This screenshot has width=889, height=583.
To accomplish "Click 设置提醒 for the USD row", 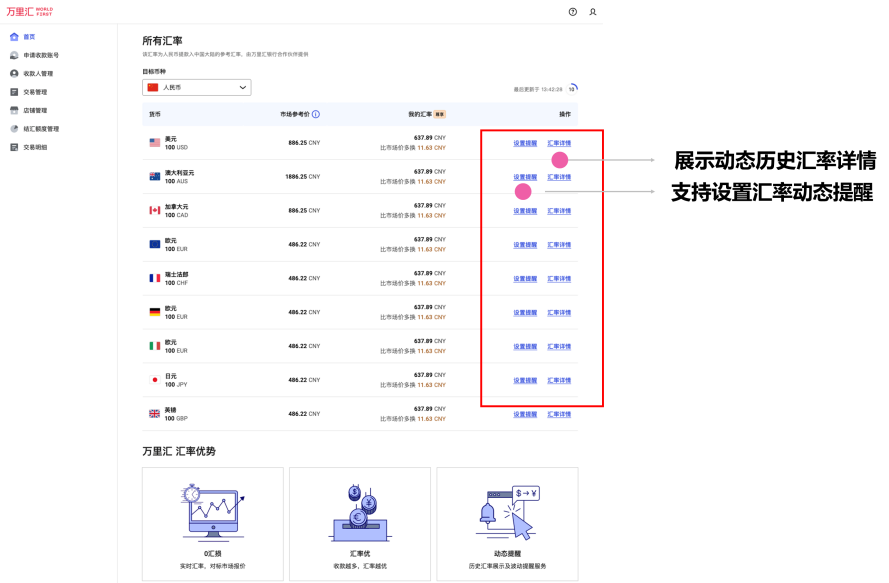I will 525,143.
